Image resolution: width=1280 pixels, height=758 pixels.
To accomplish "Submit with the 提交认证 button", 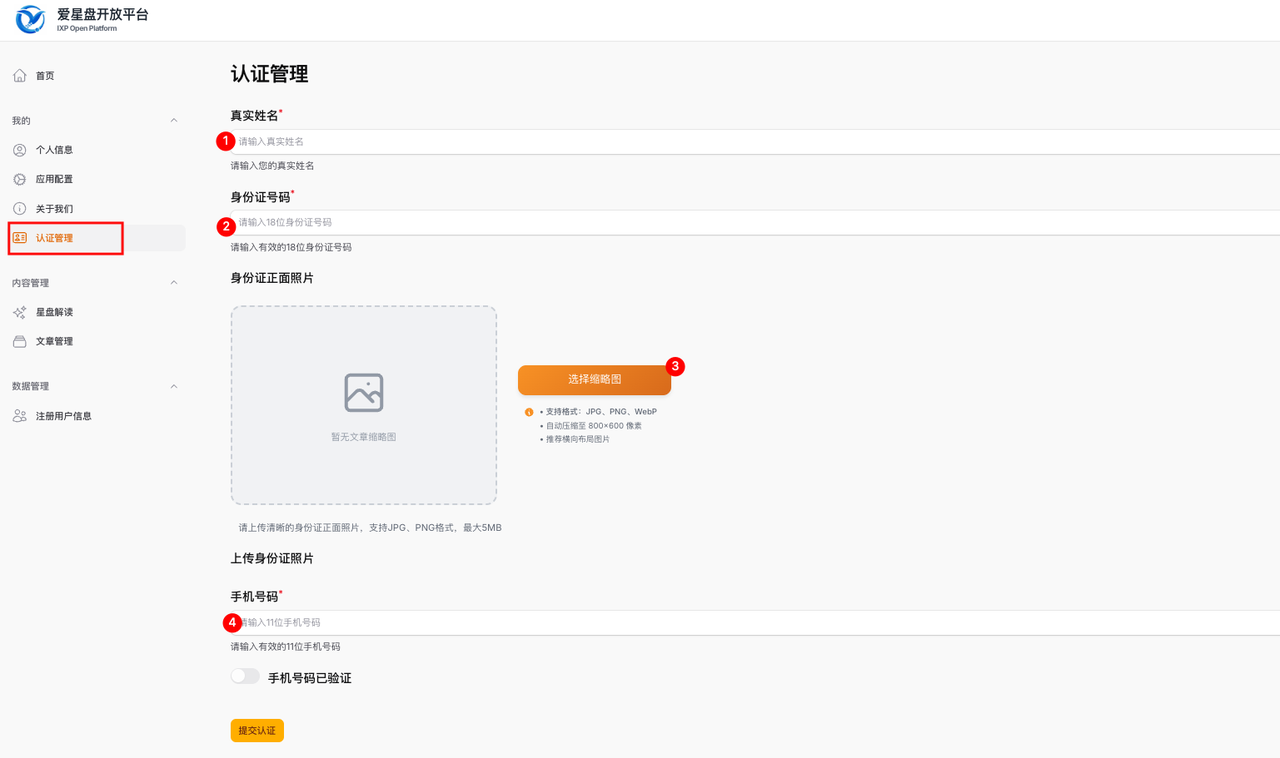I will pyautogui.click(x=257, y=731).
